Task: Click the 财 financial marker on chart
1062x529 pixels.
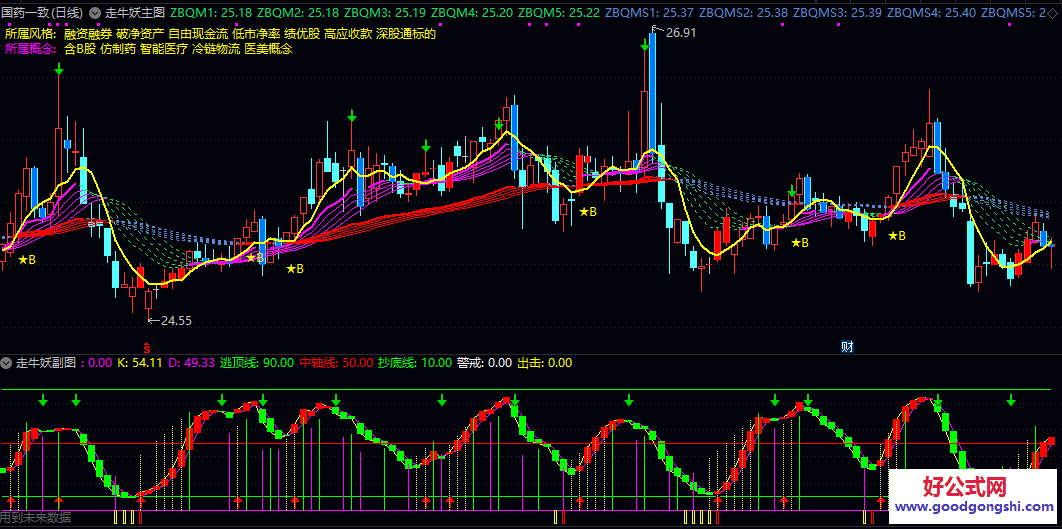Action: pyautogui.click(x=847, y=347)
